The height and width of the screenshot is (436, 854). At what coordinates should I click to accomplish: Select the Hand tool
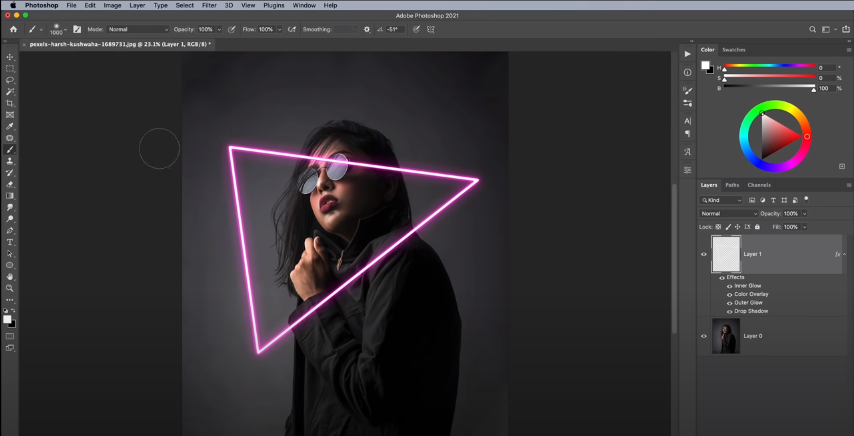10,276
